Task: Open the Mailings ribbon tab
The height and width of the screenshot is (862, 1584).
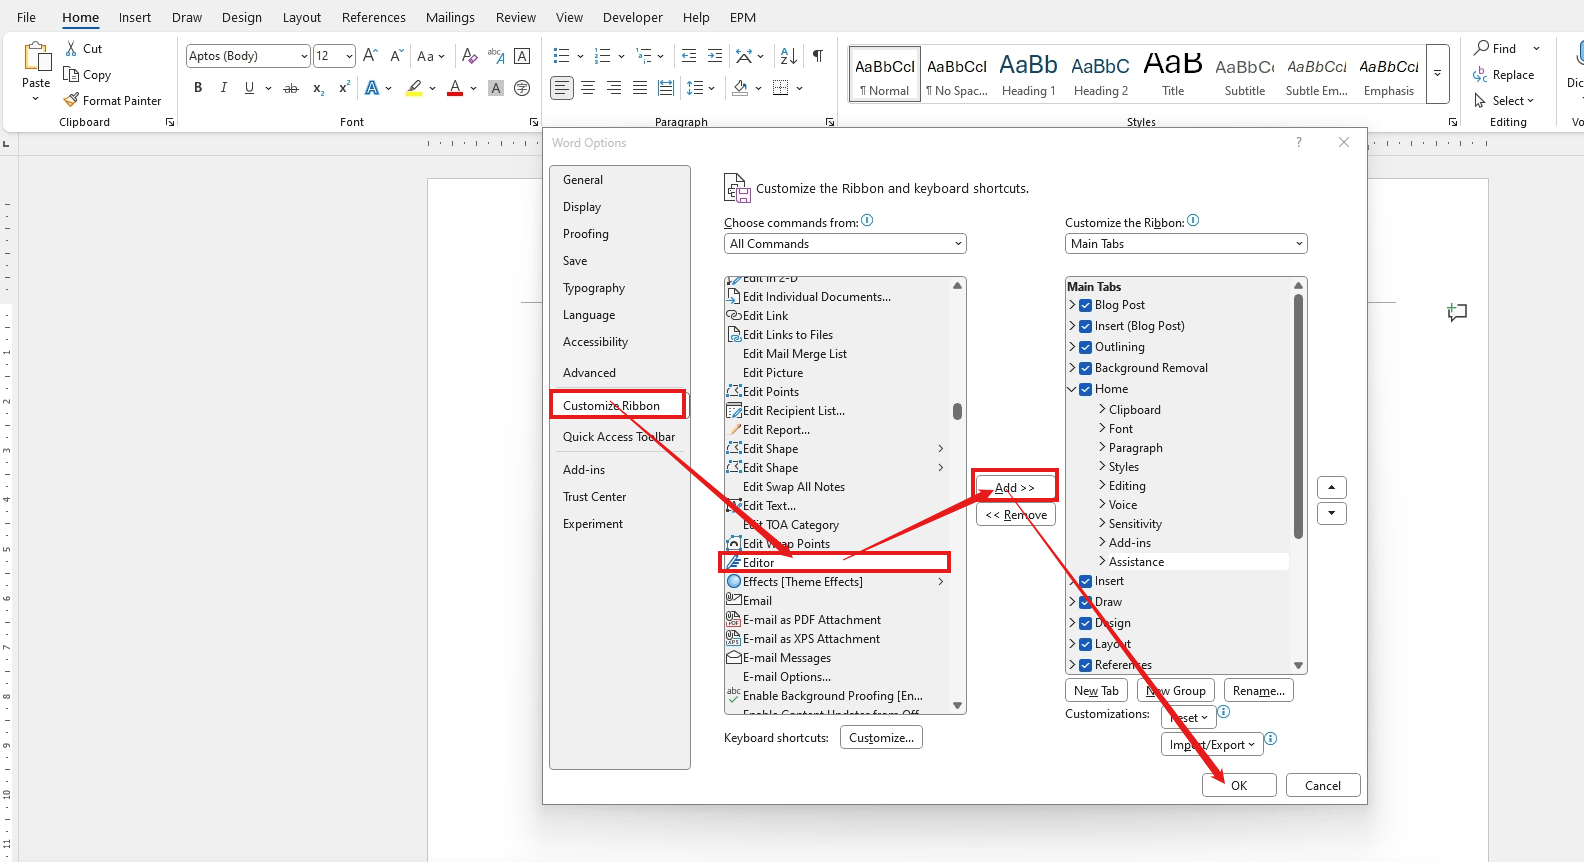Action: pos(450,17)
